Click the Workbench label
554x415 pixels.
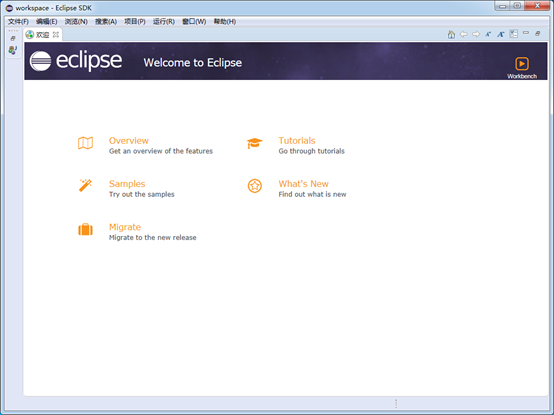[x=522, y=76]
